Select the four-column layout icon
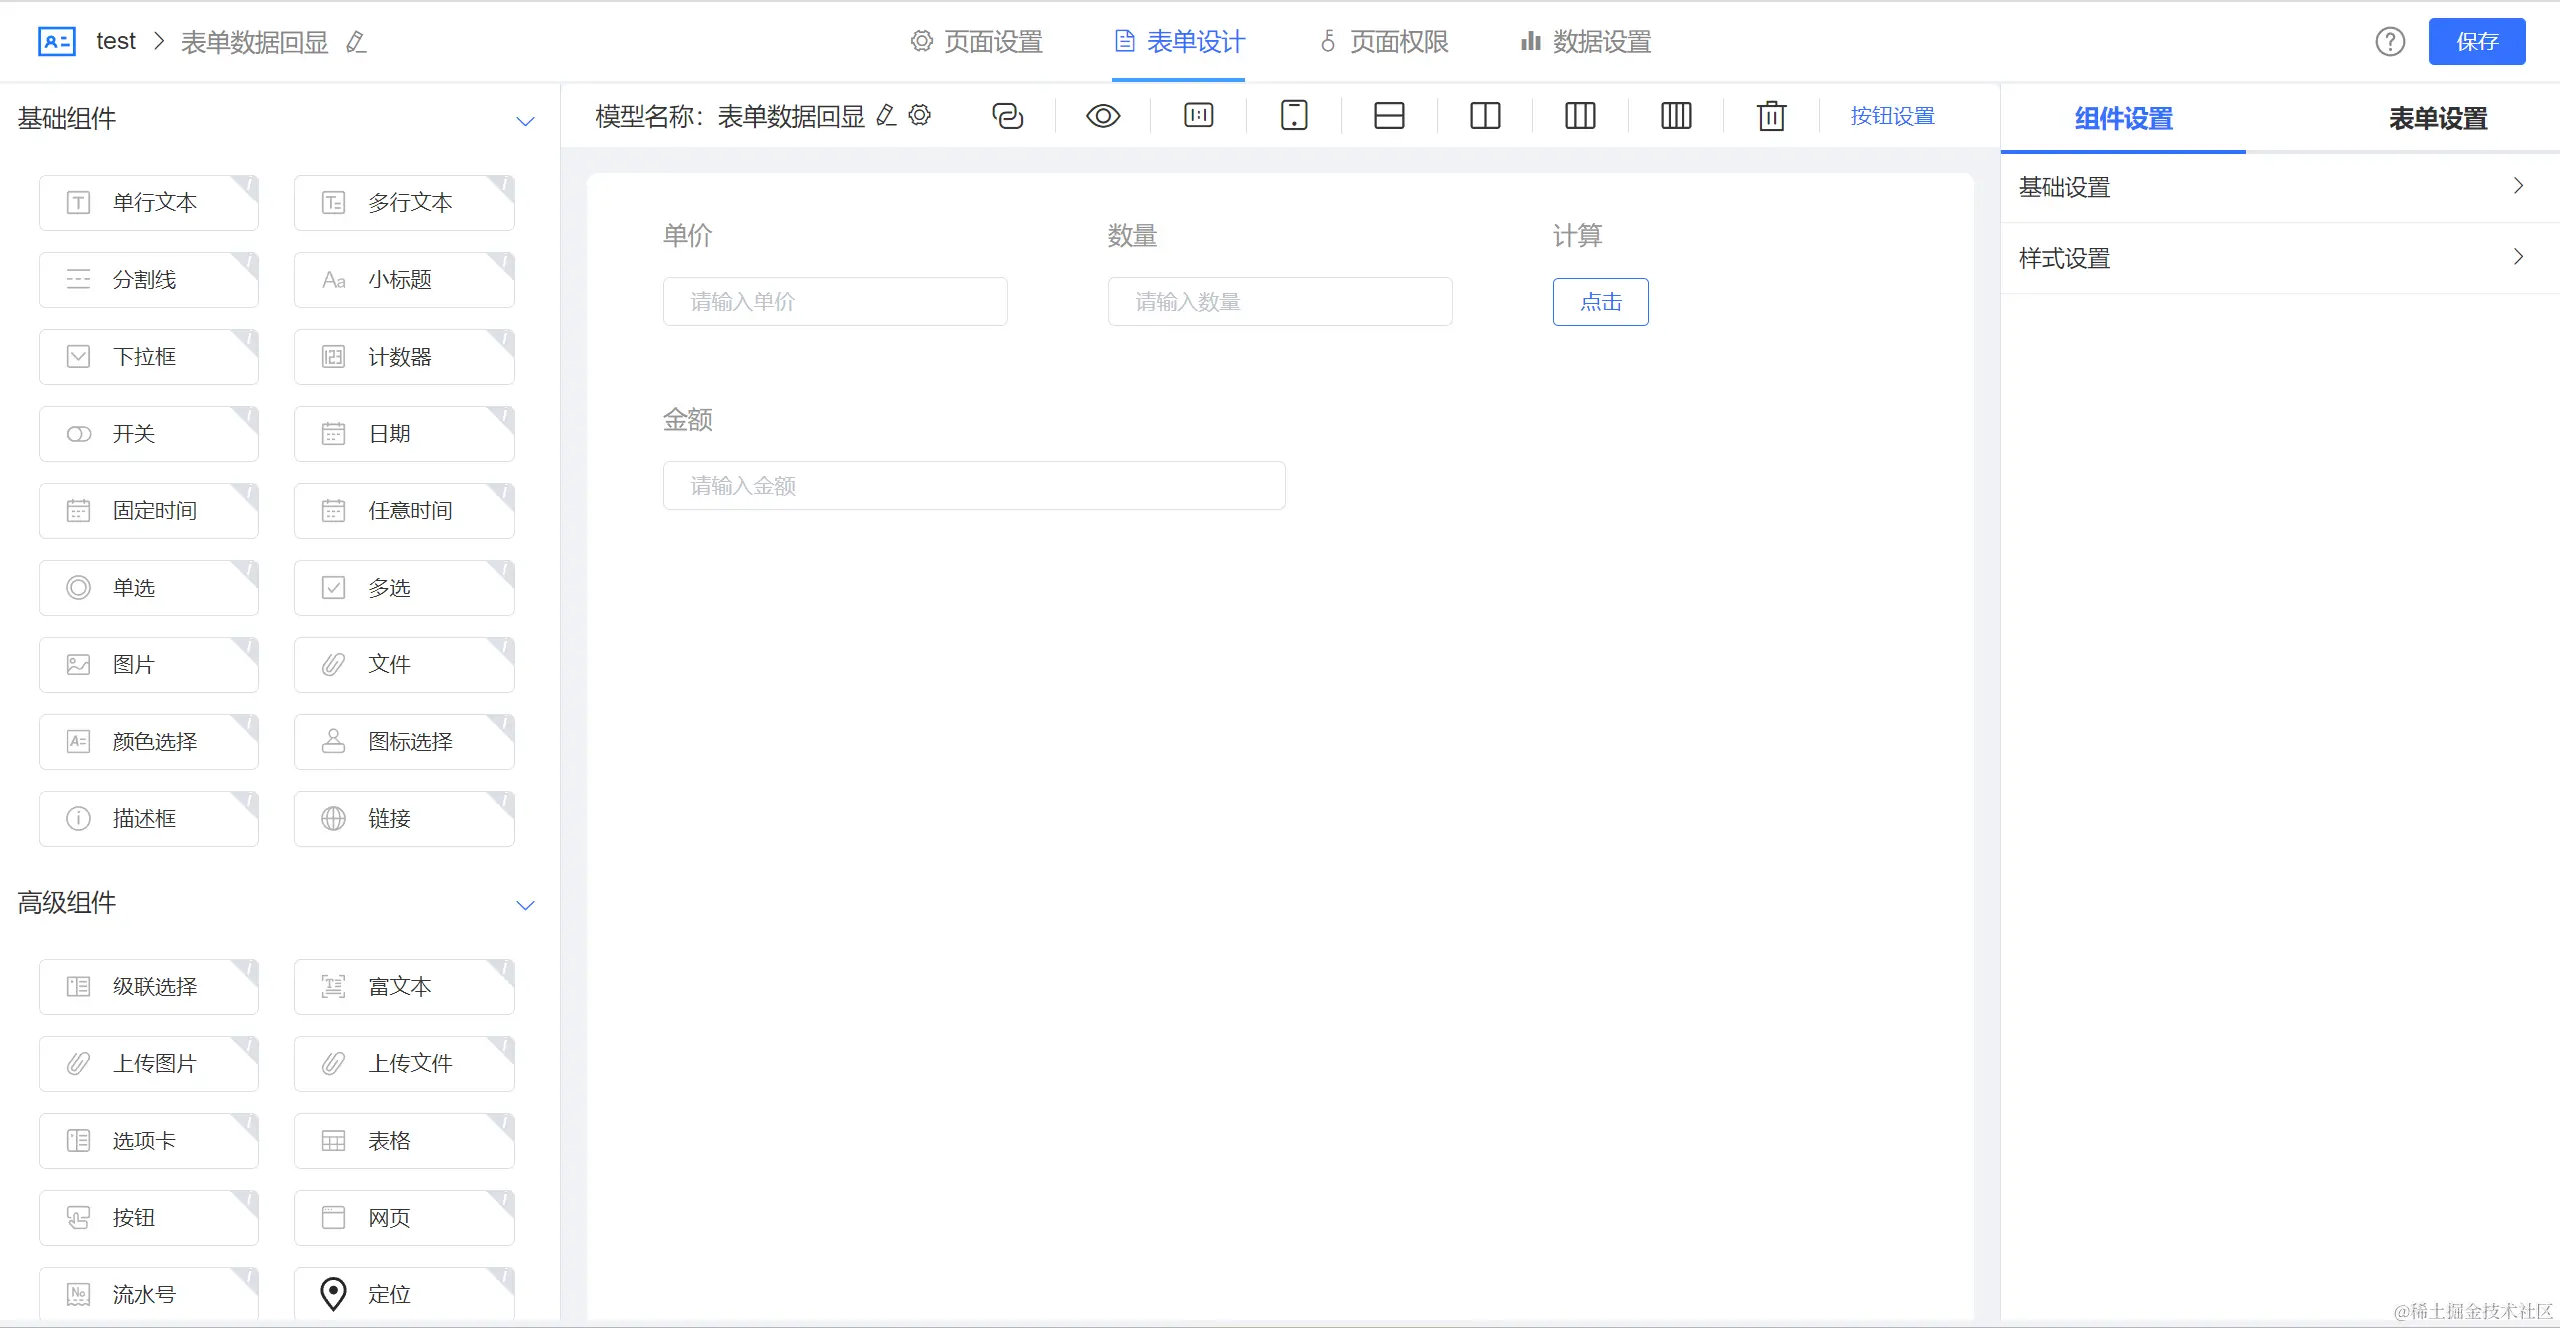 1676,116
